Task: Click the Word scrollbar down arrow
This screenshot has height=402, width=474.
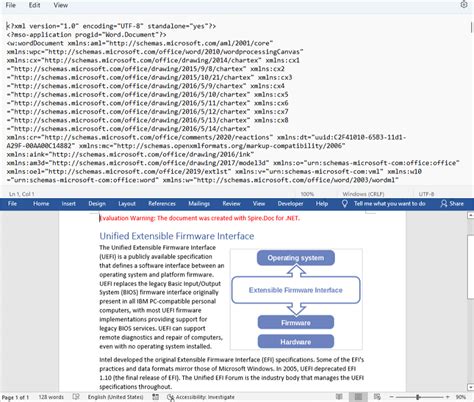Action: [x=471, y=387]
